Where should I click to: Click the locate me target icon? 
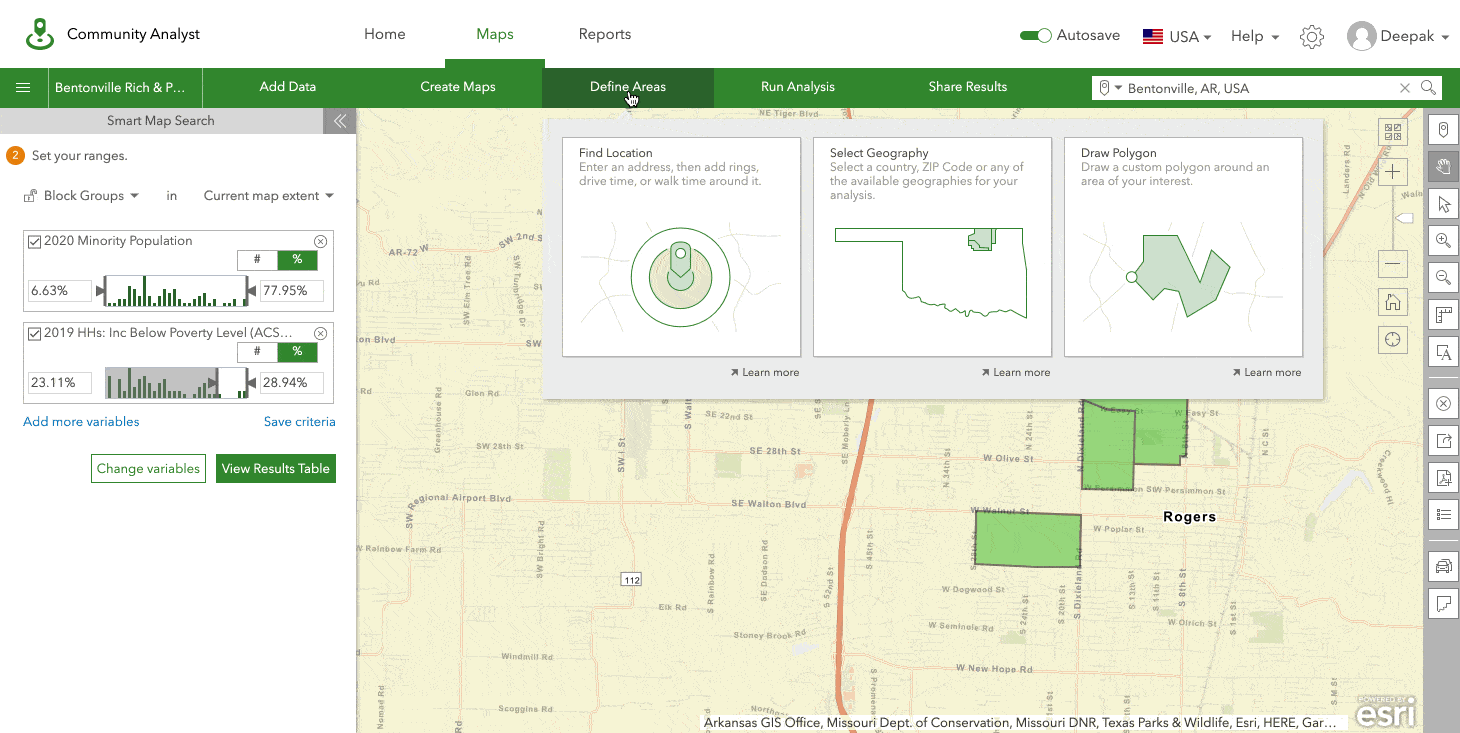(1393, 340)
